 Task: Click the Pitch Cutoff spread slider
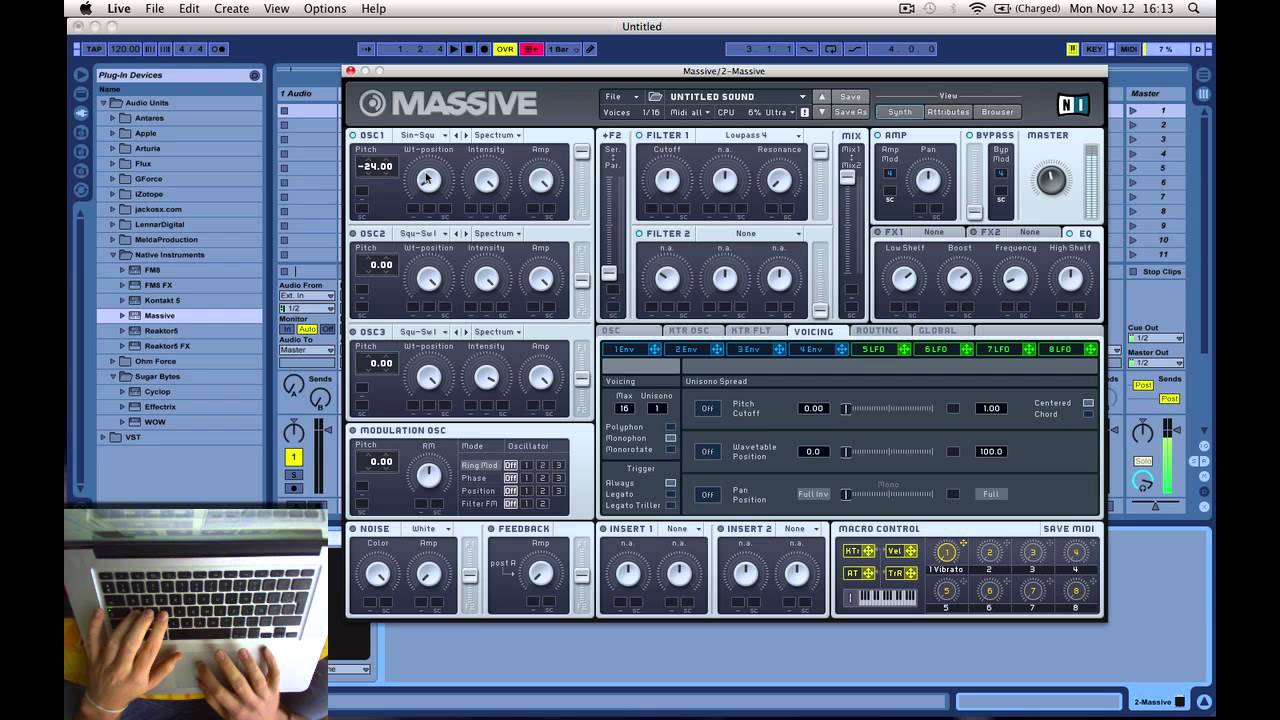pyautogui.click(x=889, y=409)
